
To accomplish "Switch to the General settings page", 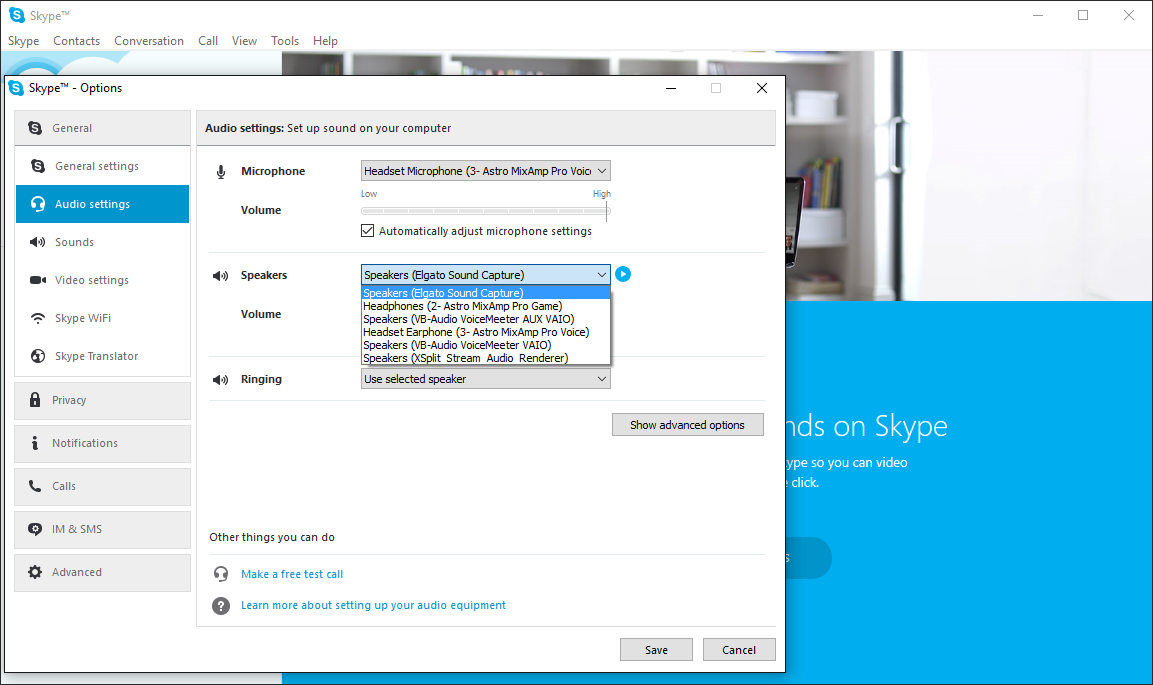I will click(102, 166).
